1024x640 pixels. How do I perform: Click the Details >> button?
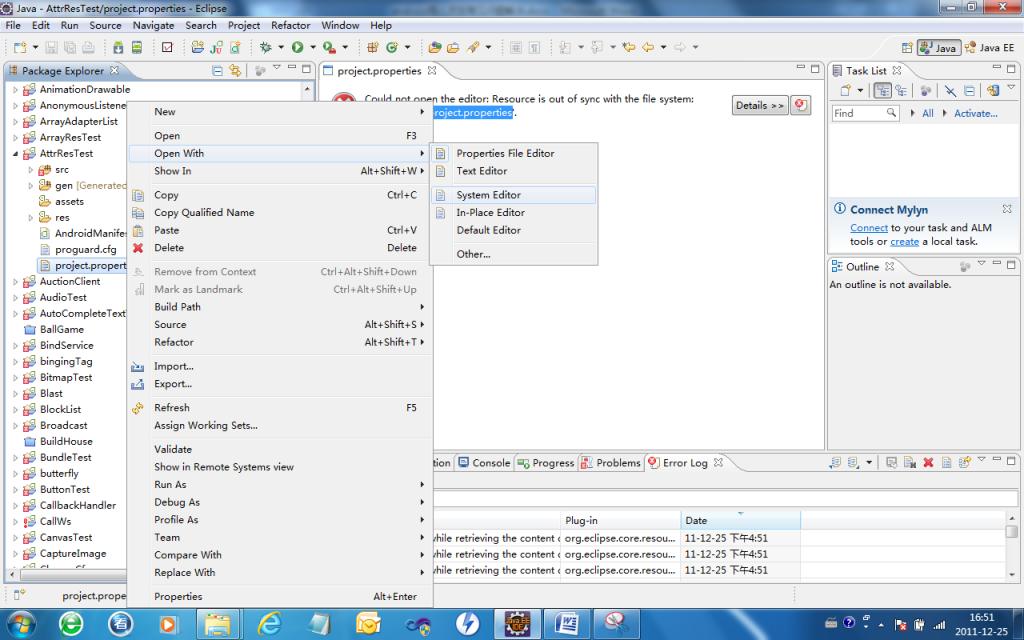point(760,105)
